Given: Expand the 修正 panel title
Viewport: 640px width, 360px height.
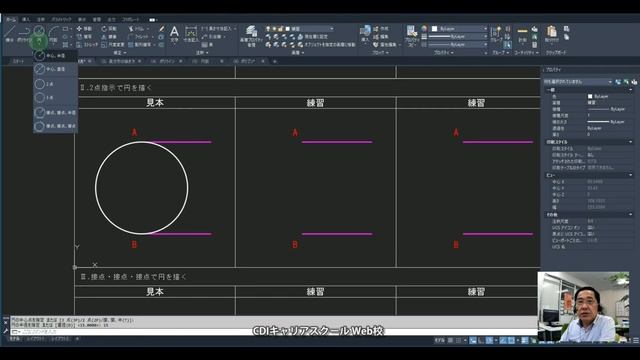Looking at the screenshot, I should [120, 53].
